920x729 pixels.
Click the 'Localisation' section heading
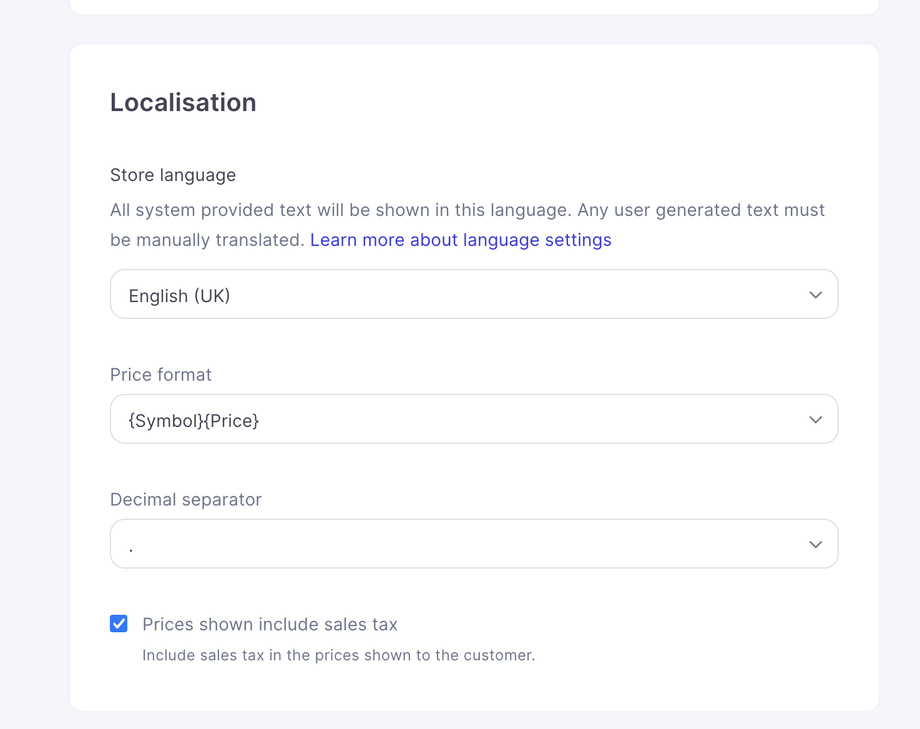click(x=183, y=103)
